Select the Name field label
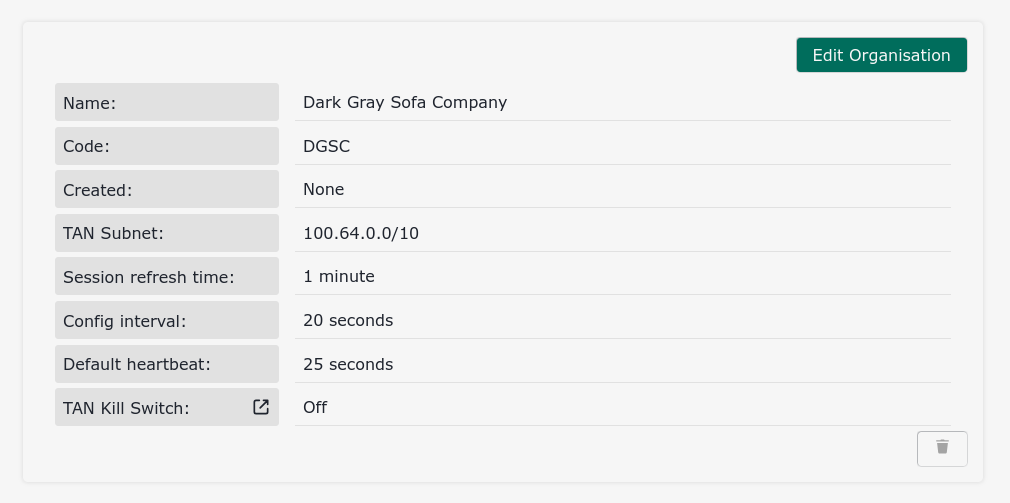Viewport: 1010px width, 503px height. [90, 103]
